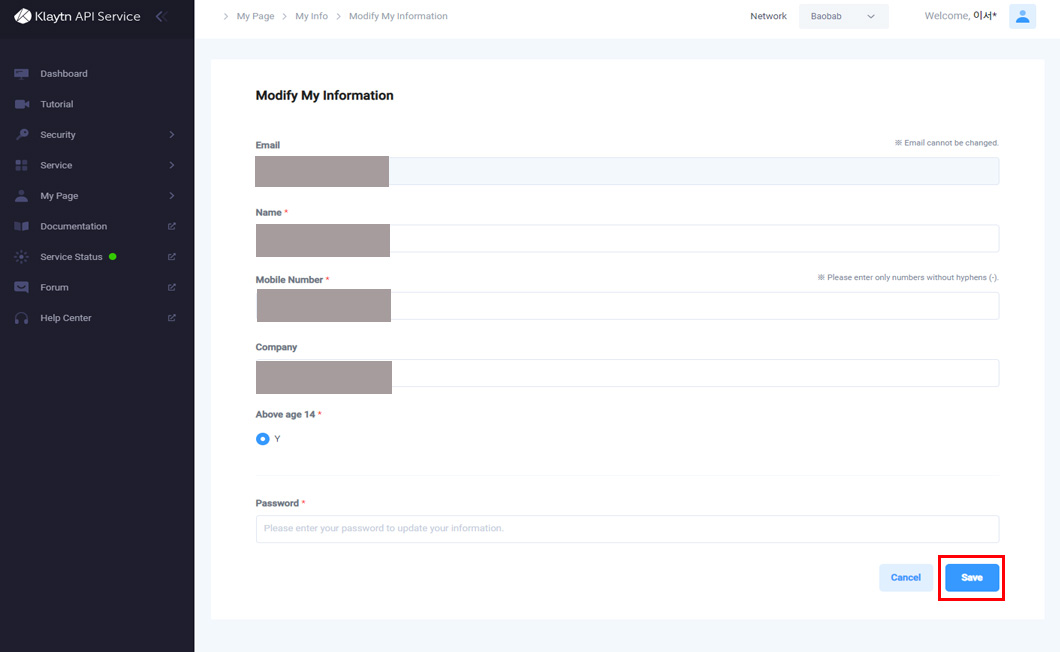Go to My Page breadcrumb link
1060x652 pixels.
pos(255,16)
